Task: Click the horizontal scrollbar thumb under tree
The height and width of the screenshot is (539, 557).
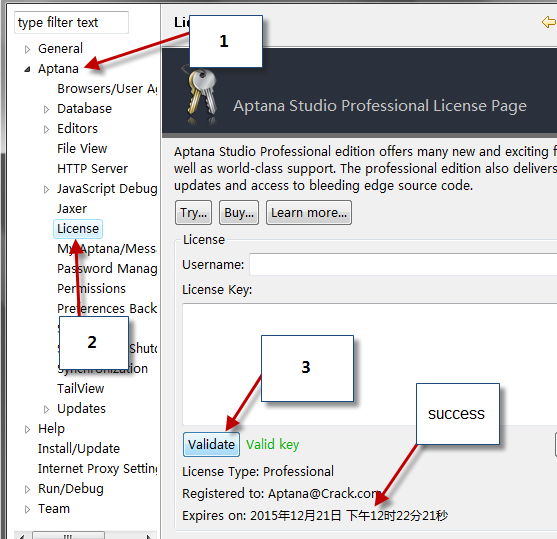Action: [68, 535]
